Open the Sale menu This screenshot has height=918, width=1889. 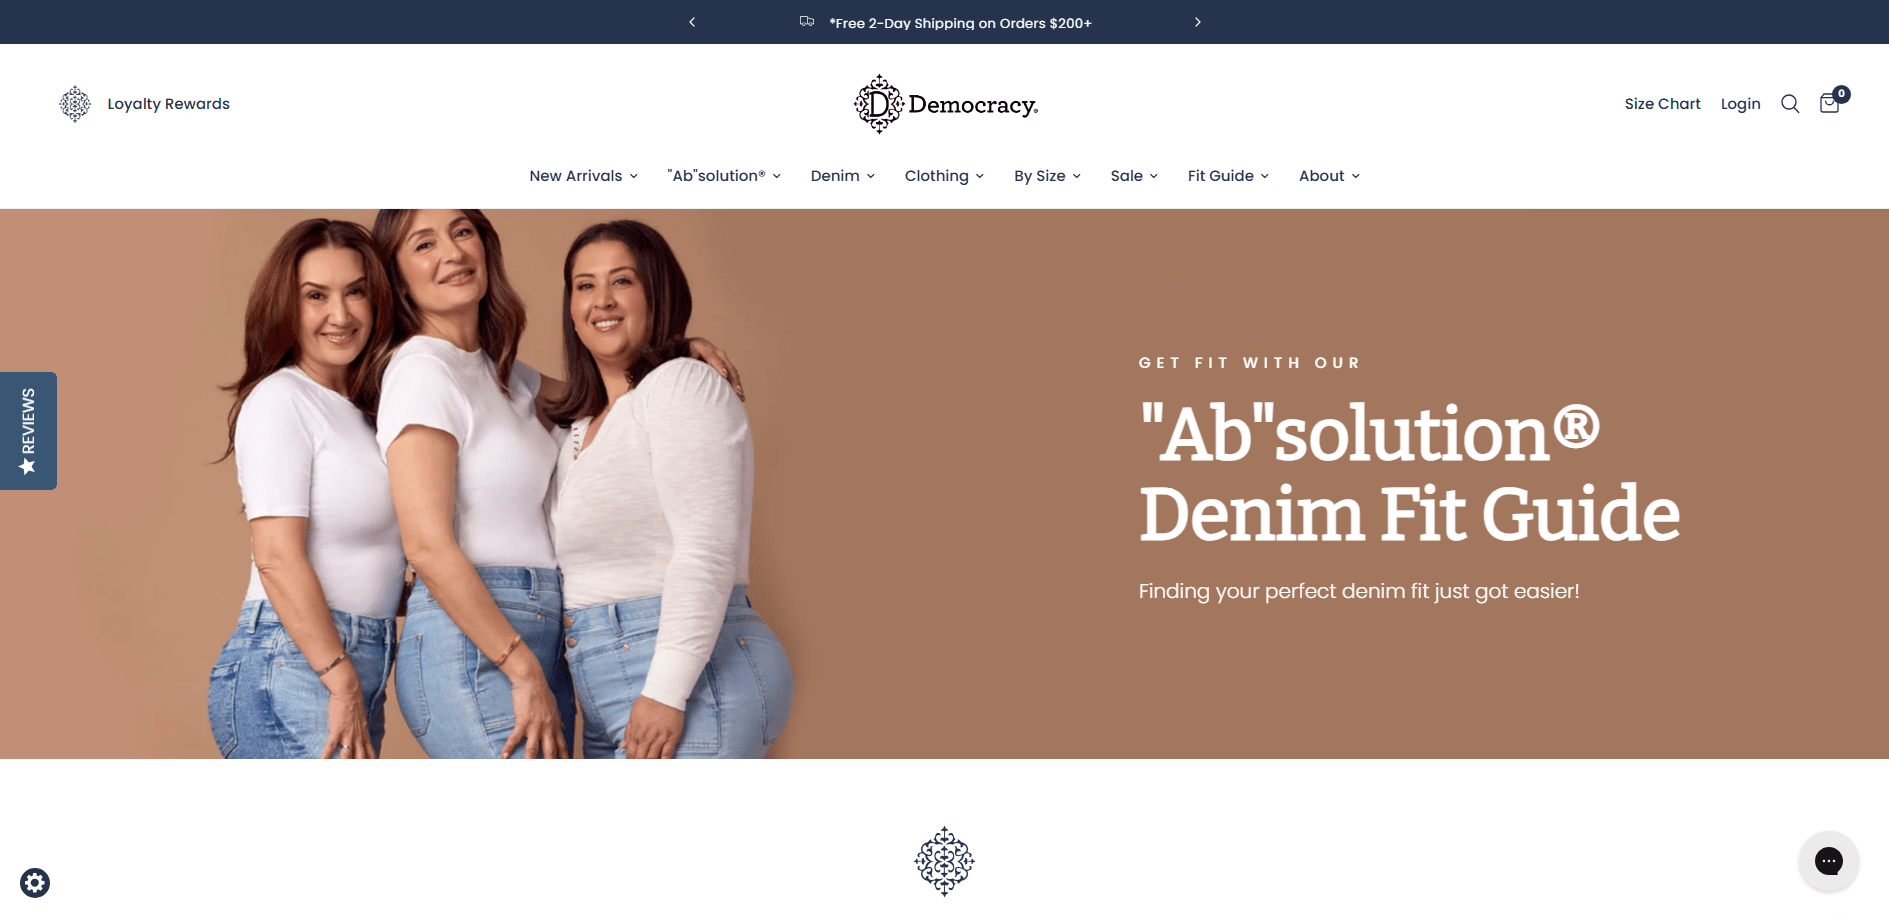click(1134, 176)
